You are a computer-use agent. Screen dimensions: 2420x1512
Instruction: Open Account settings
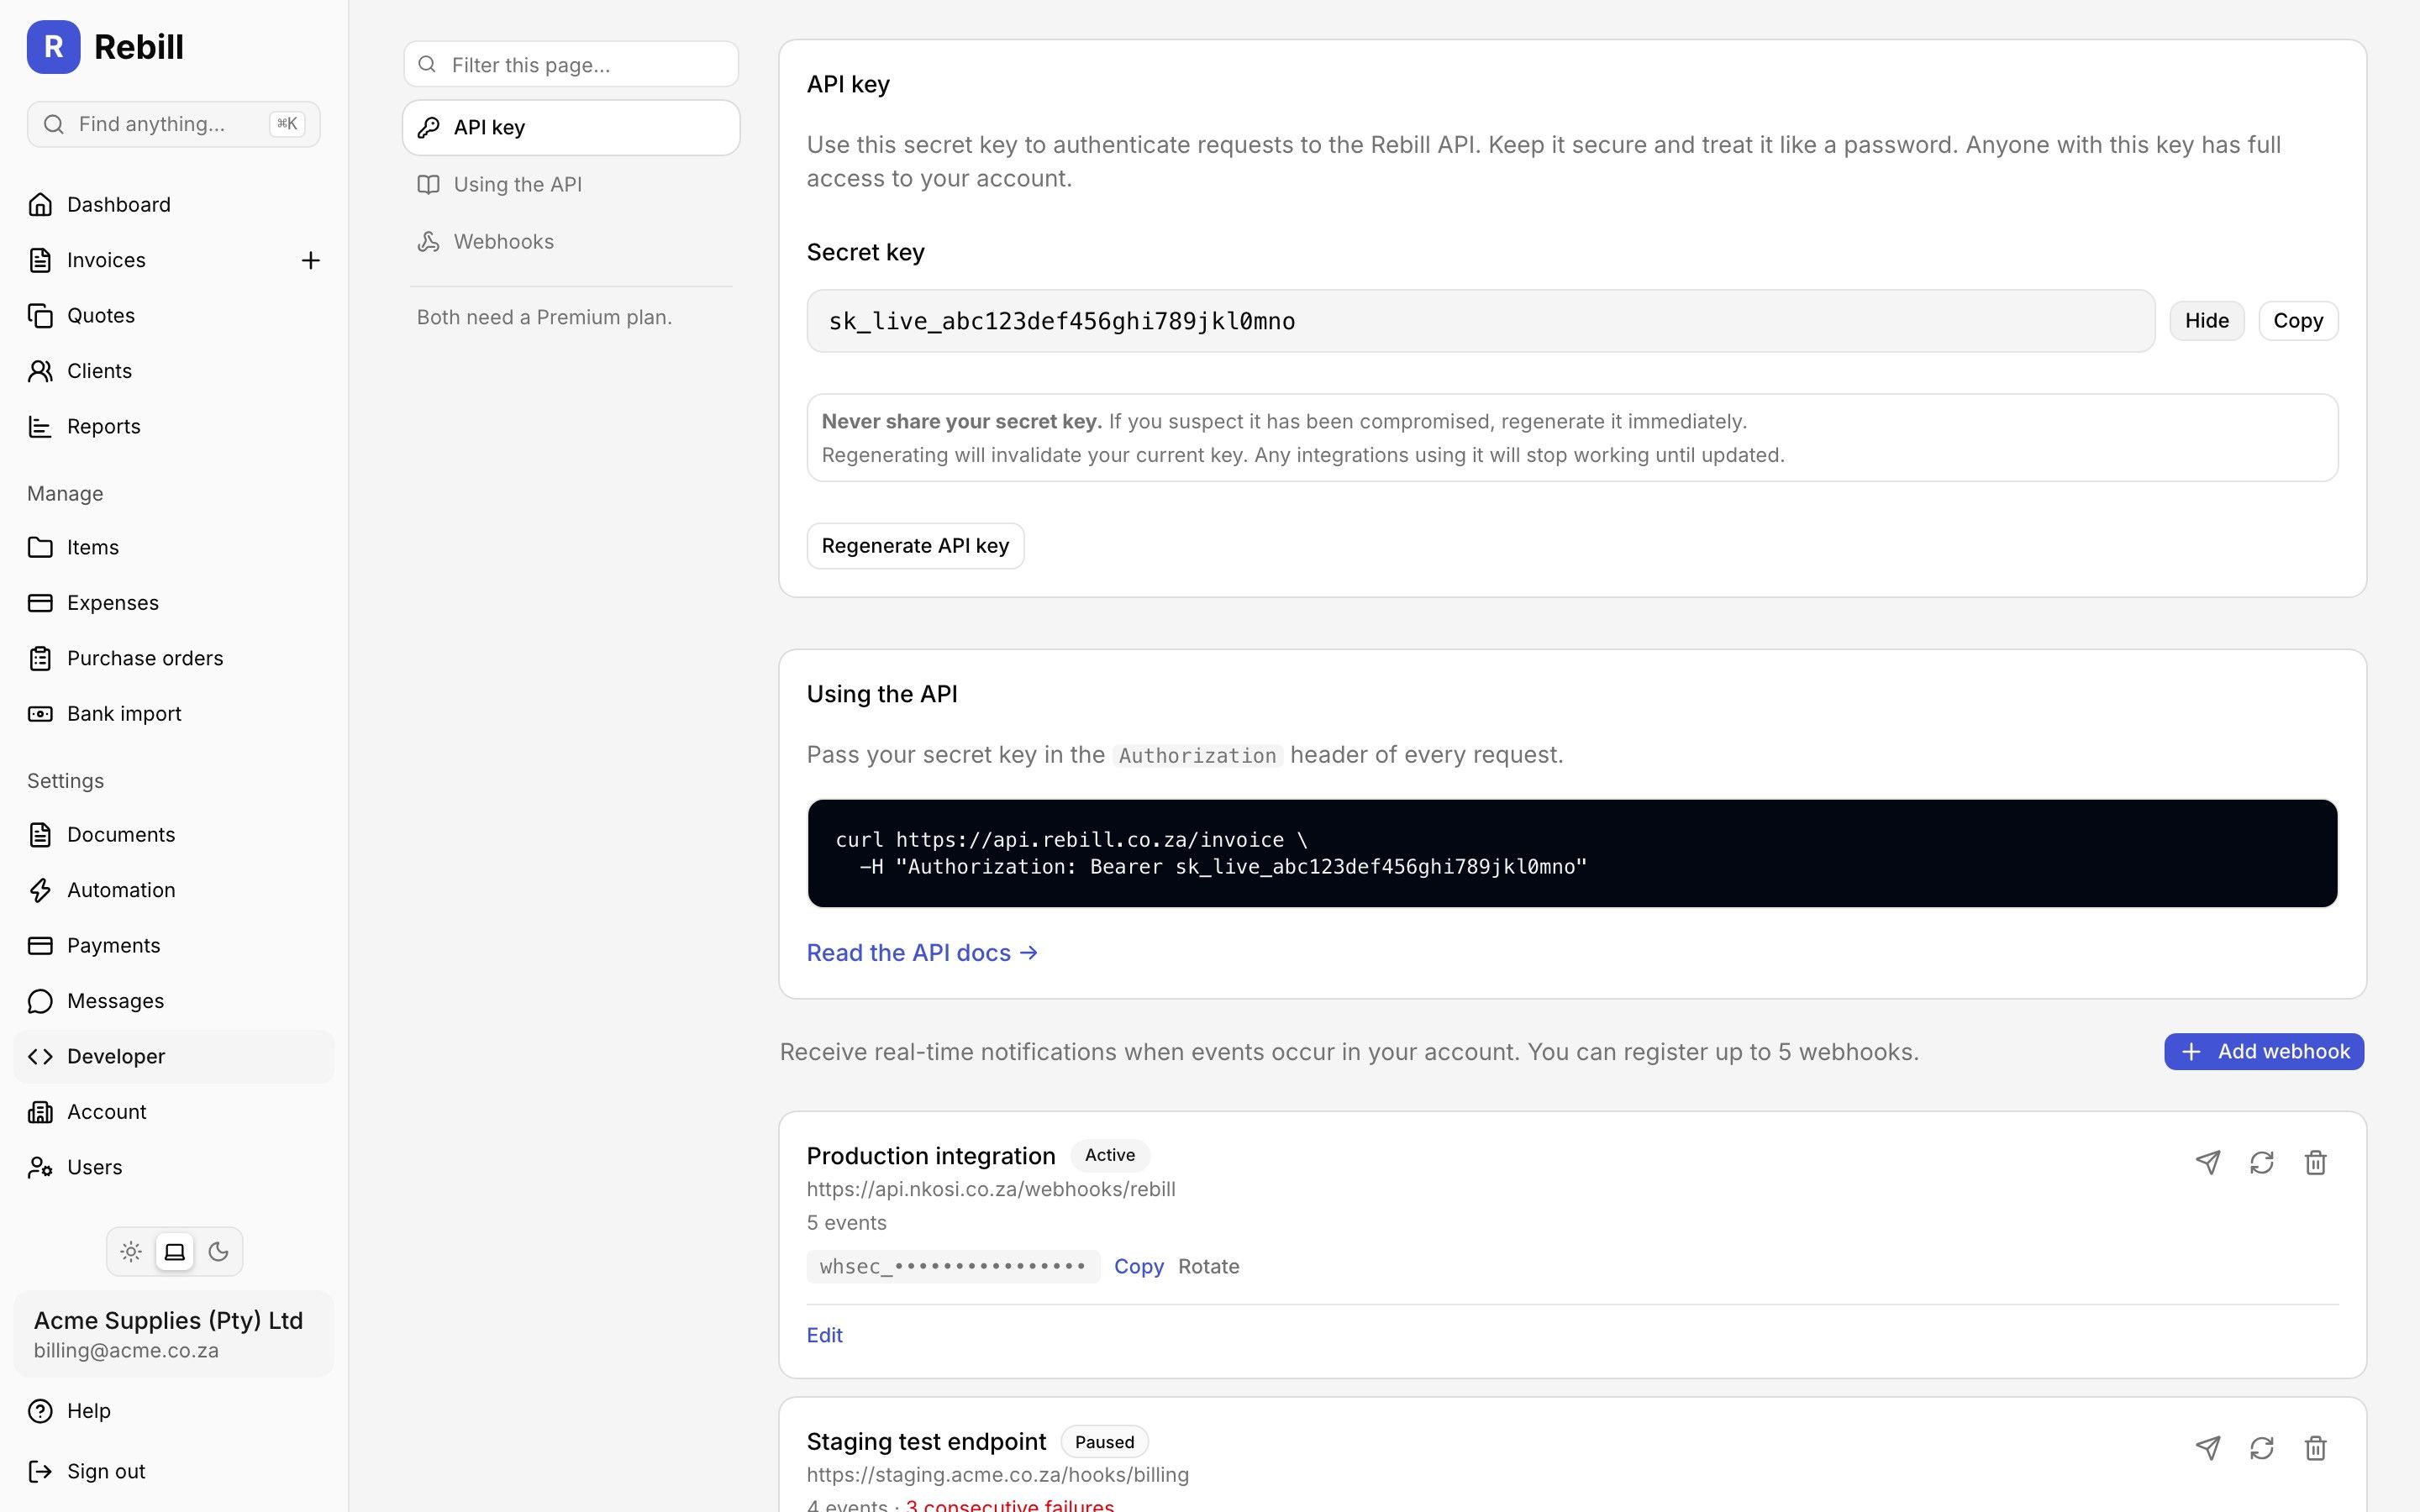173,1112
